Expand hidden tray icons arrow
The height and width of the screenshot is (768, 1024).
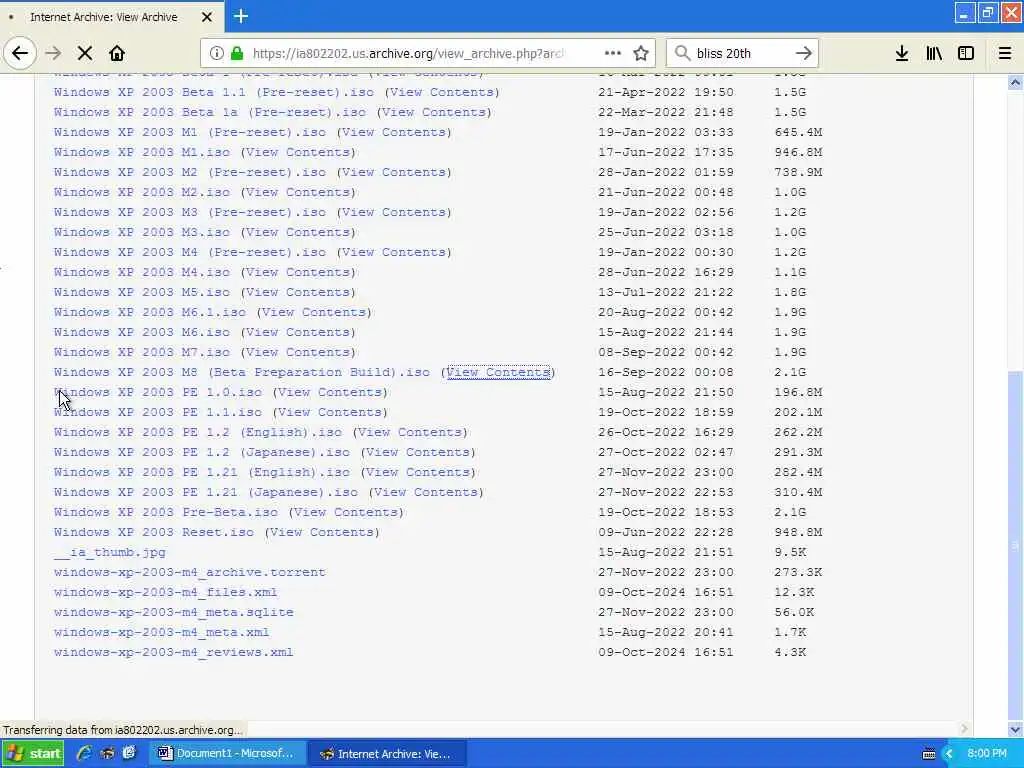949,754
